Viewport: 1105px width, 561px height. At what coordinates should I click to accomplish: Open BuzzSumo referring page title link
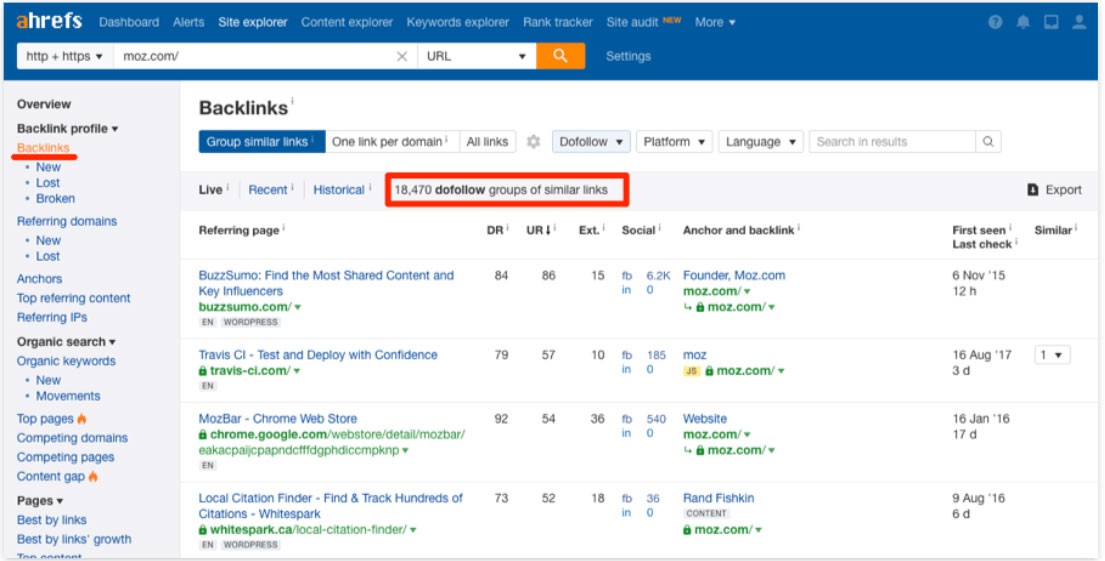point(326,283)
